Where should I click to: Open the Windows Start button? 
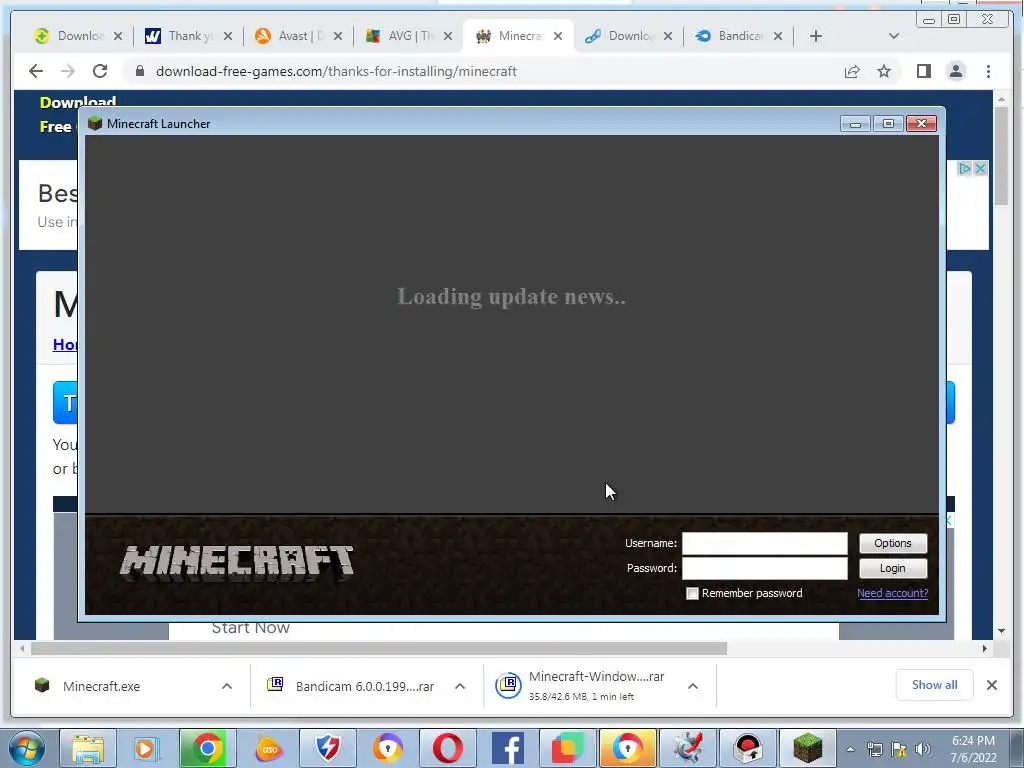pos(27,748)
